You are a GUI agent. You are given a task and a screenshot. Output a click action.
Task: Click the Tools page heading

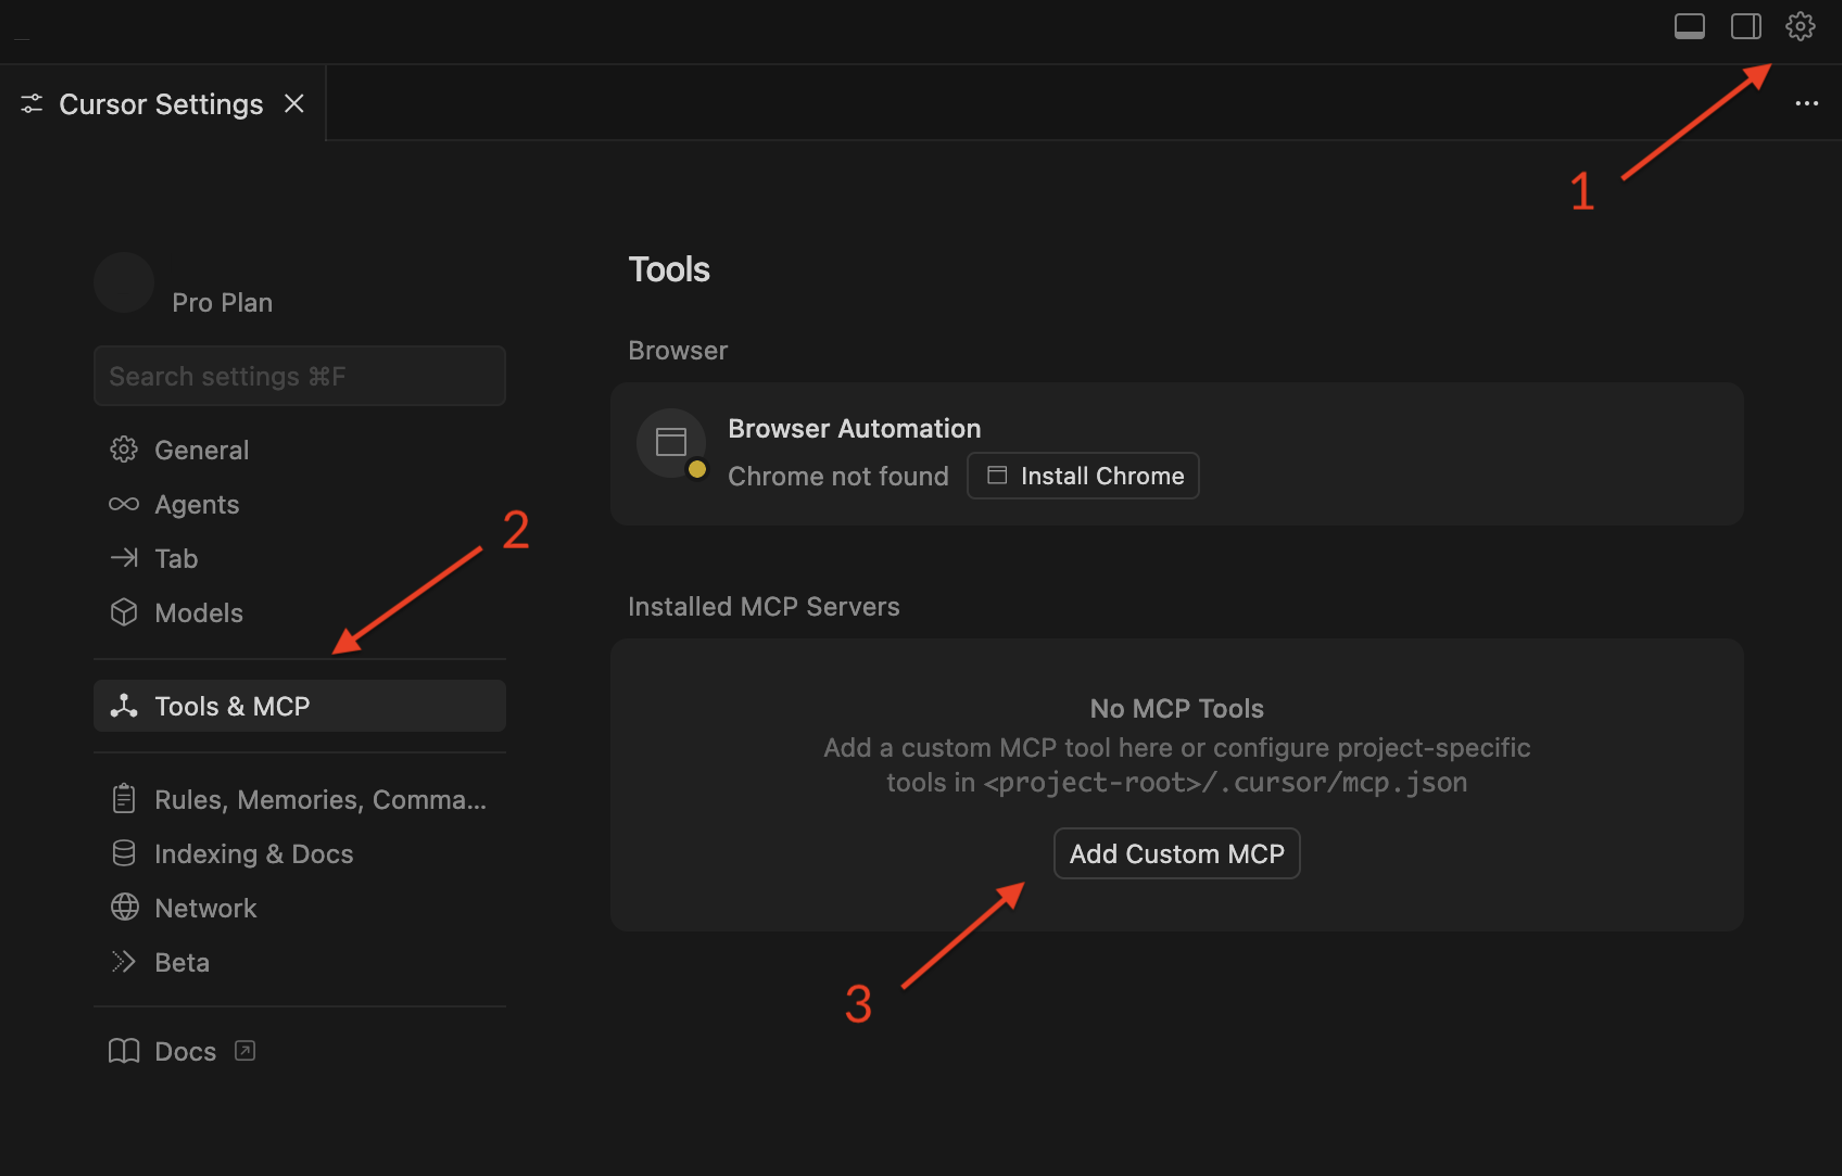(x=669, y=269)
